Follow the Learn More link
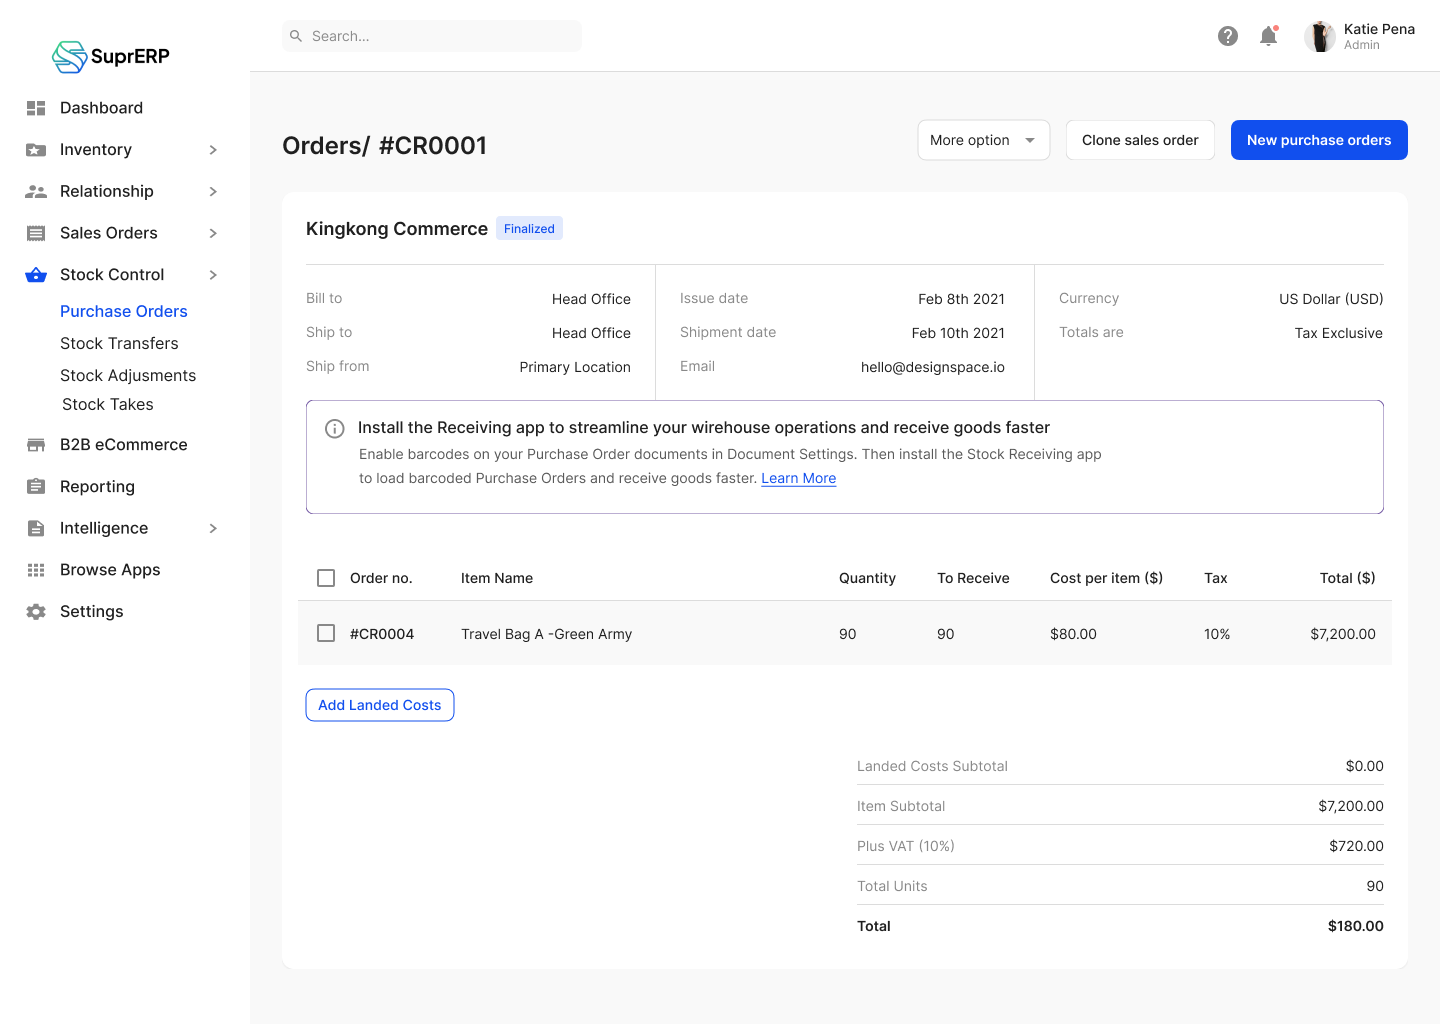1440x1024 pixels. tap(798, 478)
